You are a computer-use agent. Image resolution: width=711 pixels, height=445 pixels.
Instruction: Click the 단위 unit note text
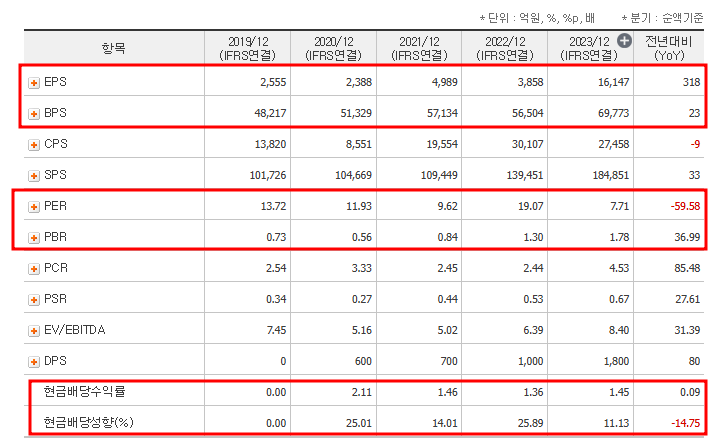tap(537, 18)
